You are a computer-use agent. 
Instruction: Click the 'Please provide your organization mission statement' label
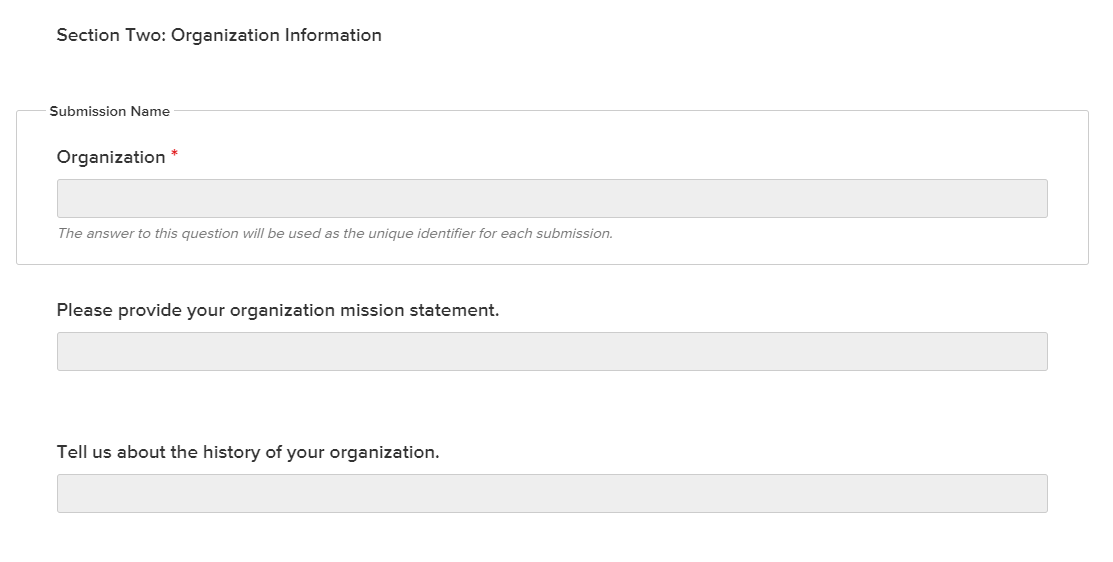tap(278, 310)
